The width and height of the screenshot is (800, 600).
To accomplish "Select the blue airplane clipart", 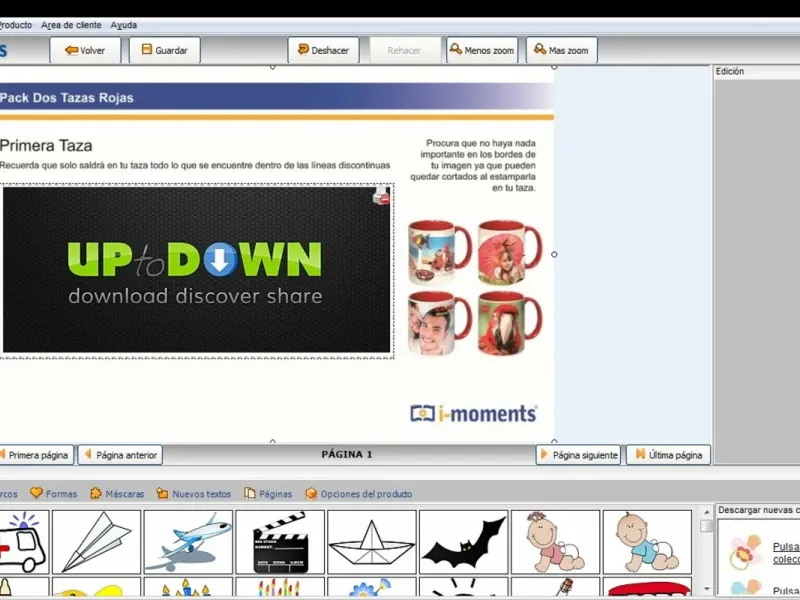I will pos(188,542).
